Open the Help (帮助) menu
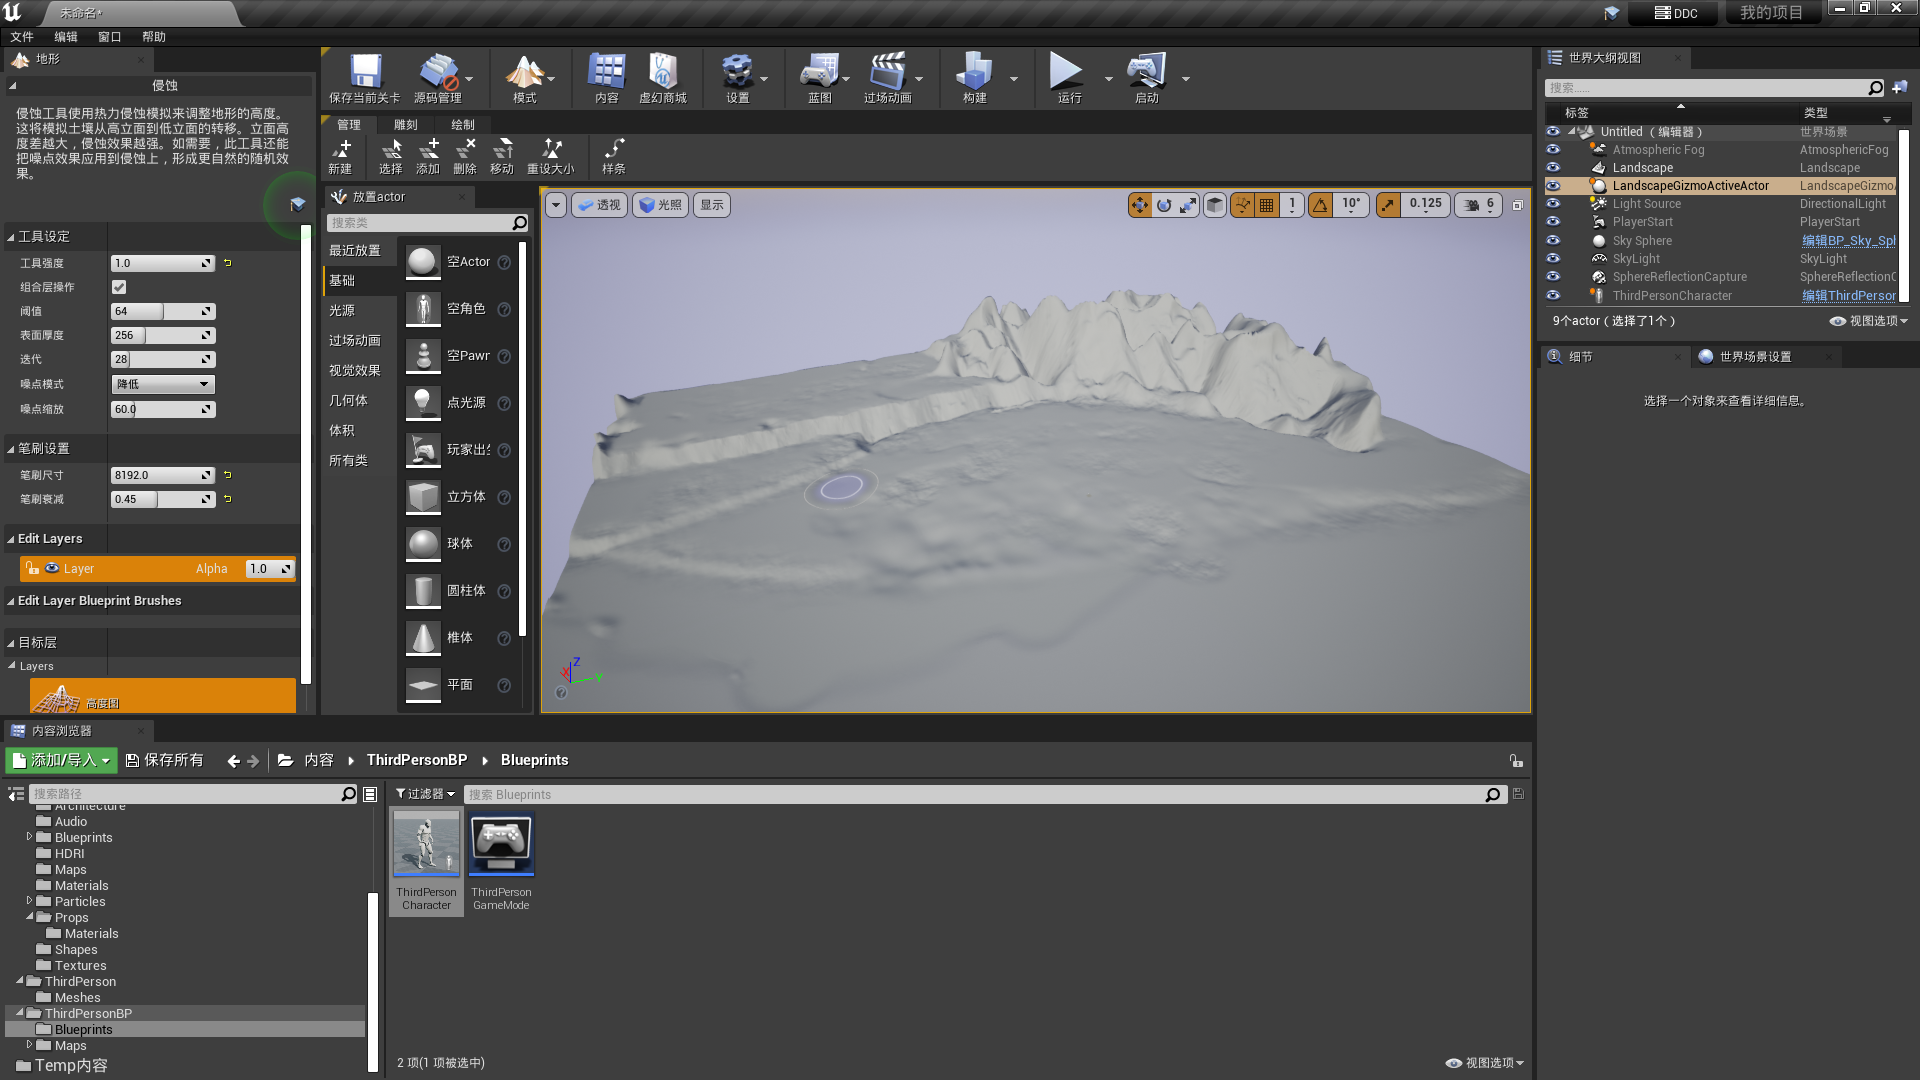The width and height of the screenshot is (1920, 1080). pyautogui.click(x=154, y=37)
